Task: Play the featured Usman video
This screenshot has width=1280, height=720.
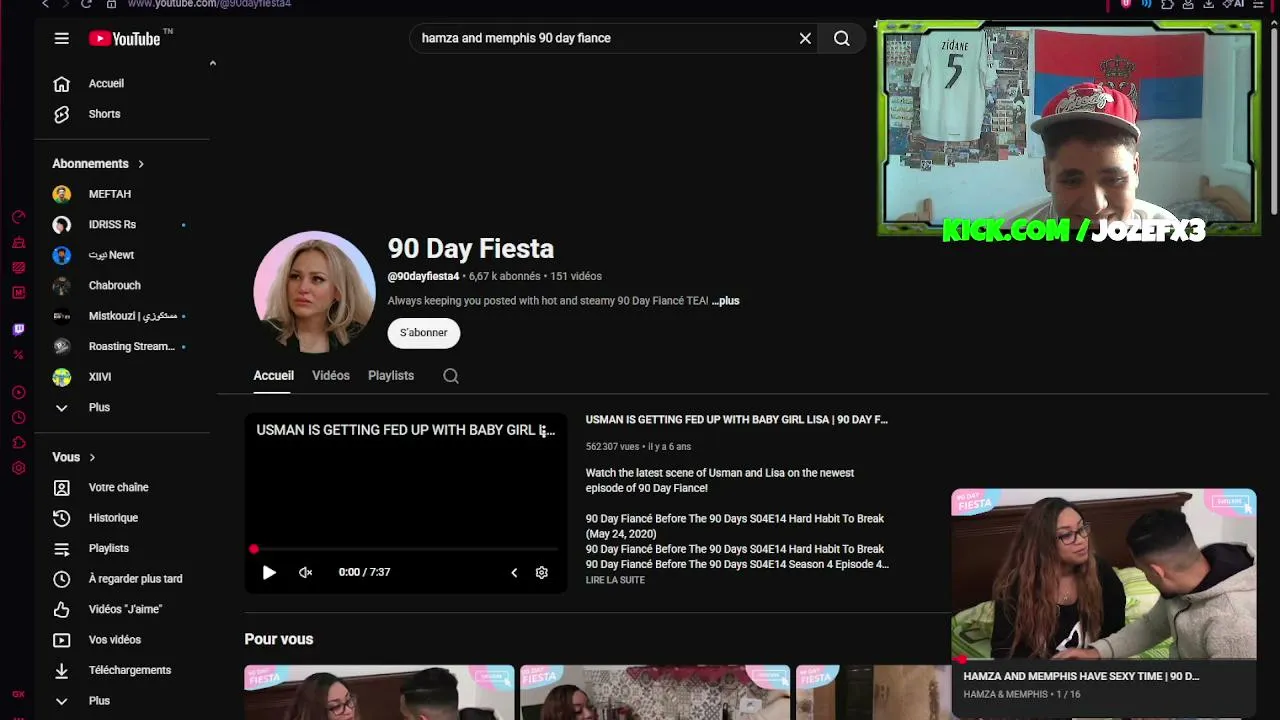Action: tap(269, 573)
